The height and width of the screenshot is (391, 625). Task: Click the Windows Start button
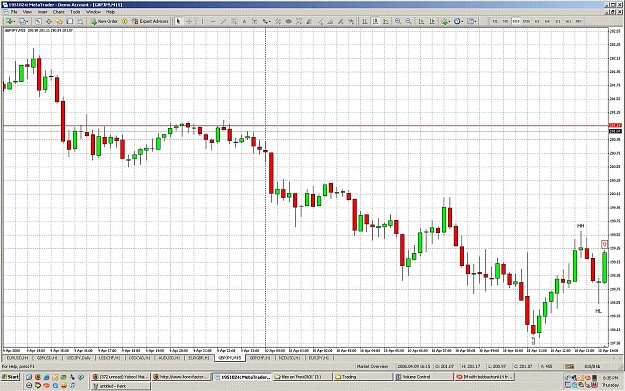(11, 377)
